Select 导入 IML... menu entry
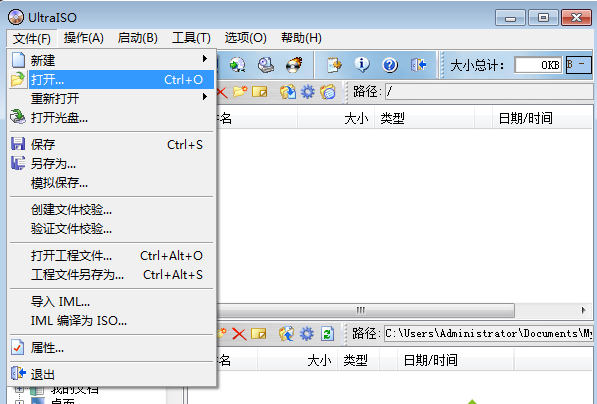This screenshot has width=597, height=404. [x=112, y=302]
